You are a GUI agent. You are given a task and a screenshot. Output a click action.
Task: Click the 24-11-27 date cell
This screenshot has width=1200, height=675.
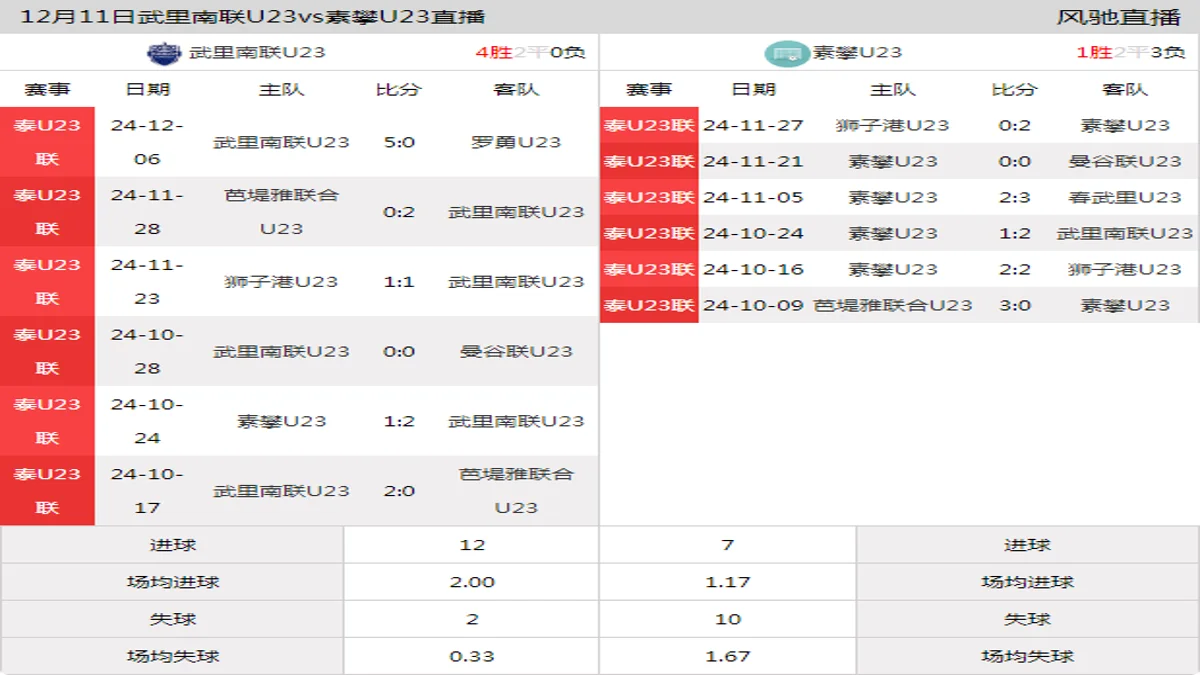[x=753, y=125]
